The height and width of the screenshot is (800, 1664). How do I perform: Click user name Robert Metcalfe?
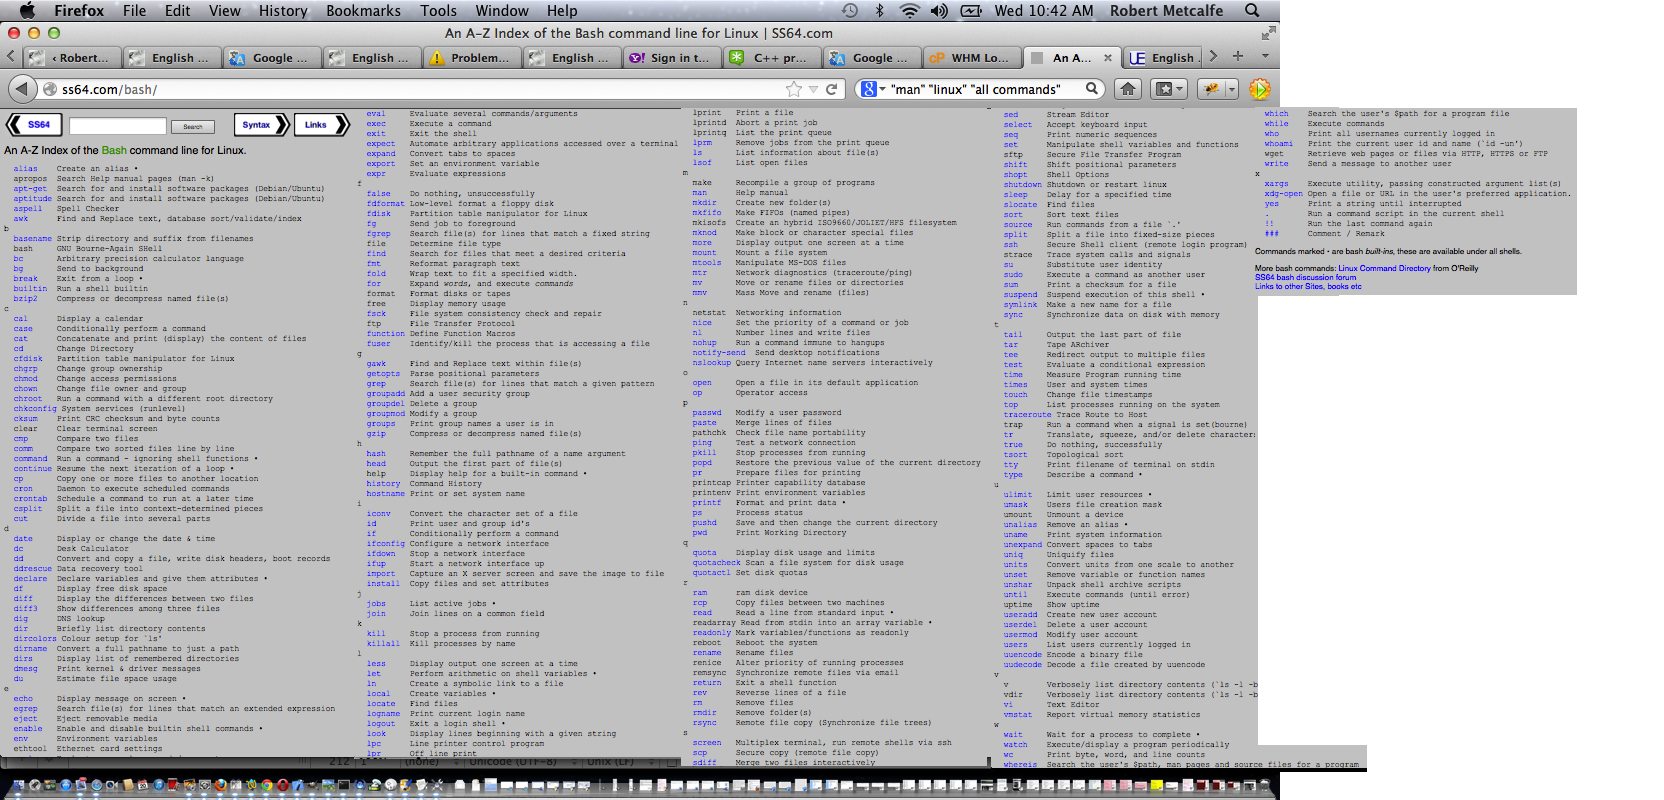[x=1166, y=10]
